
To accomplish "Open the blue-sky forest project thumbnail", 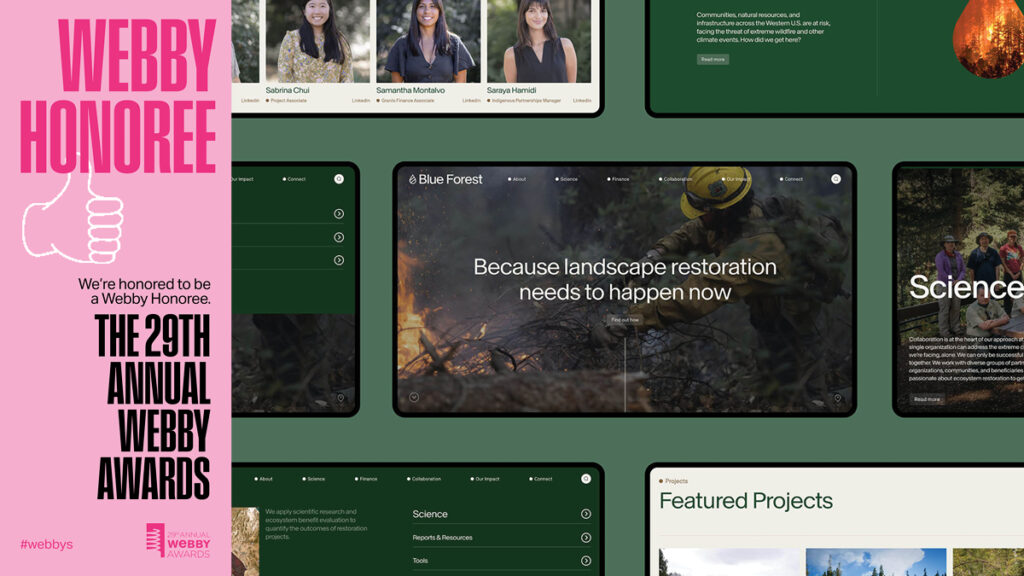I will pyautogui.click(x=876, y=562).
